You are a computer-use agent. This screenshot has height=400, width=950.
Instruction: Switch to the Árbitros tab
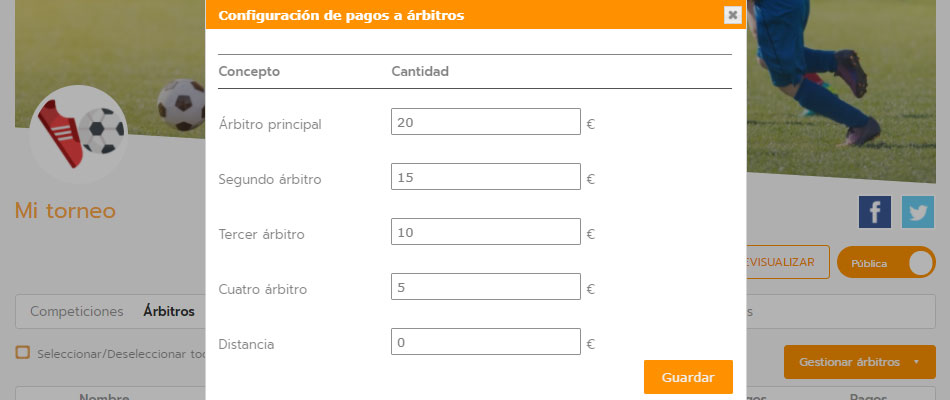(169, 311)
